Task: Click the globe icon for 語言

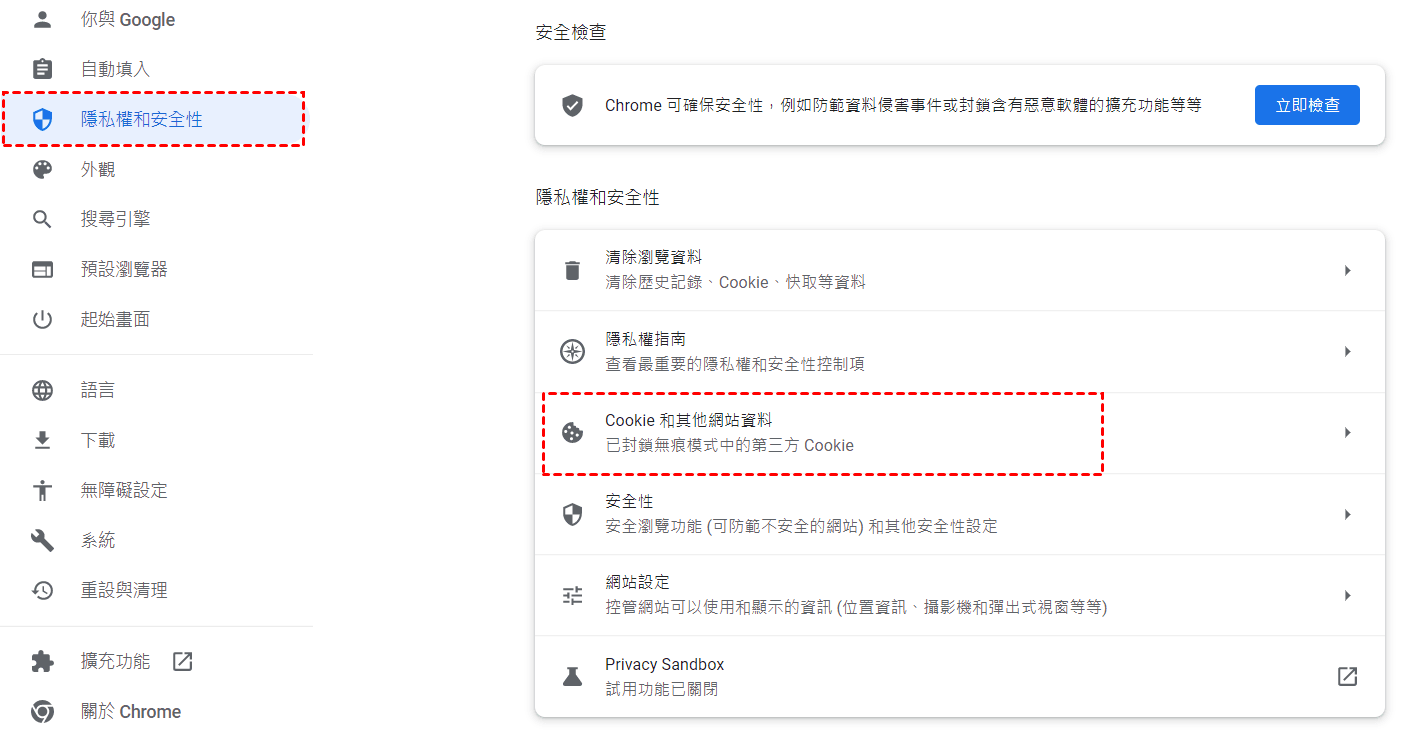Action: tap(42, 390)
